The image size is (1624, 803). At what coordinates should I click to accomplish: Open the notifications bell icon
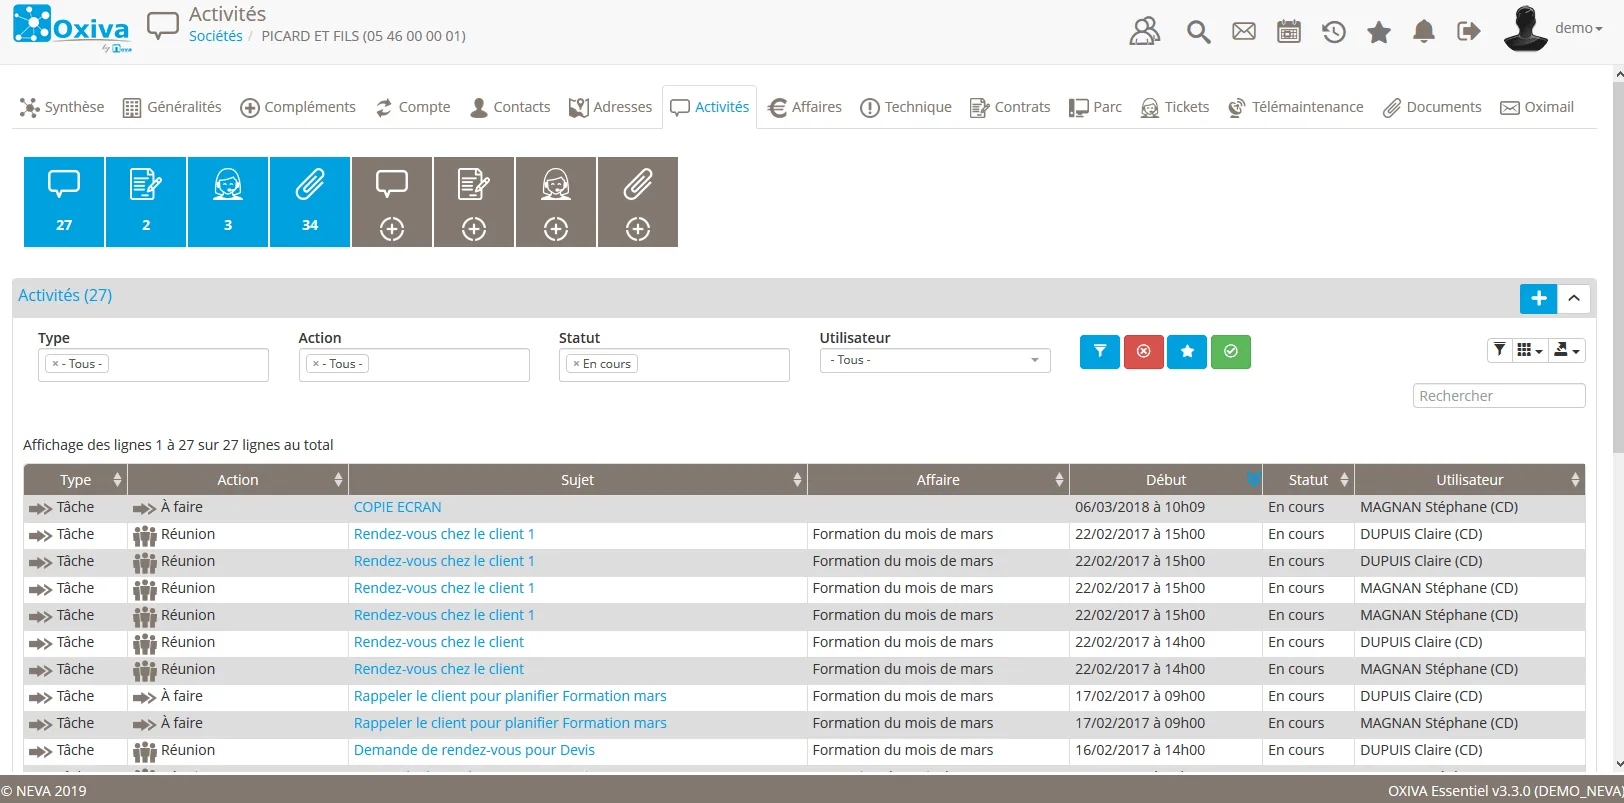pos(1424,32)
